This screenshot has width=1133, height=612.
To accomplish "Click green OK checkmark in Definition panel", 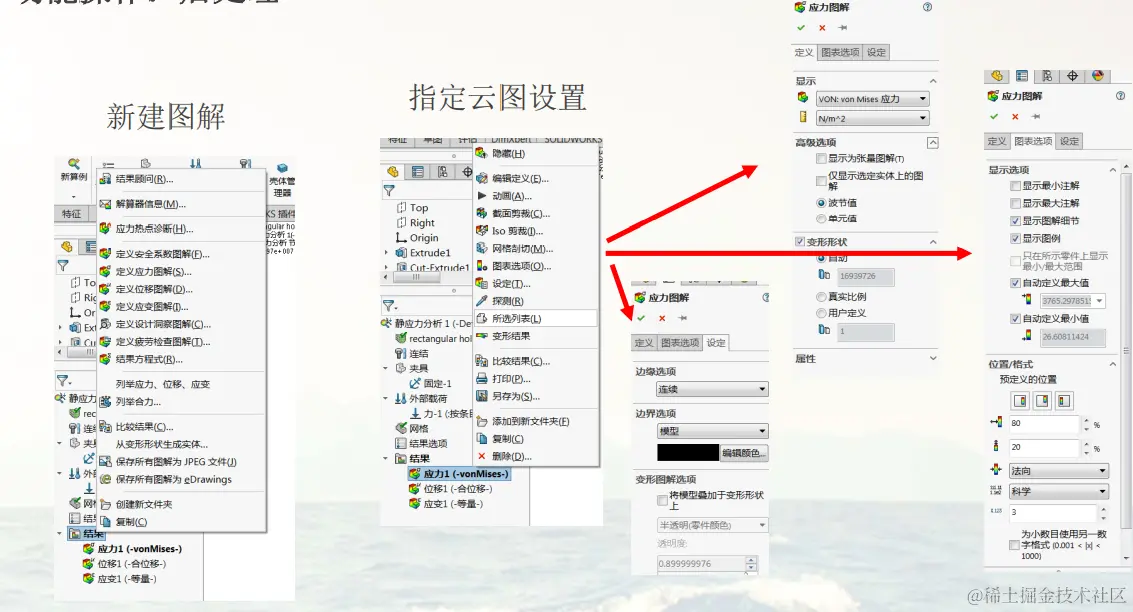I will point(801,27).
